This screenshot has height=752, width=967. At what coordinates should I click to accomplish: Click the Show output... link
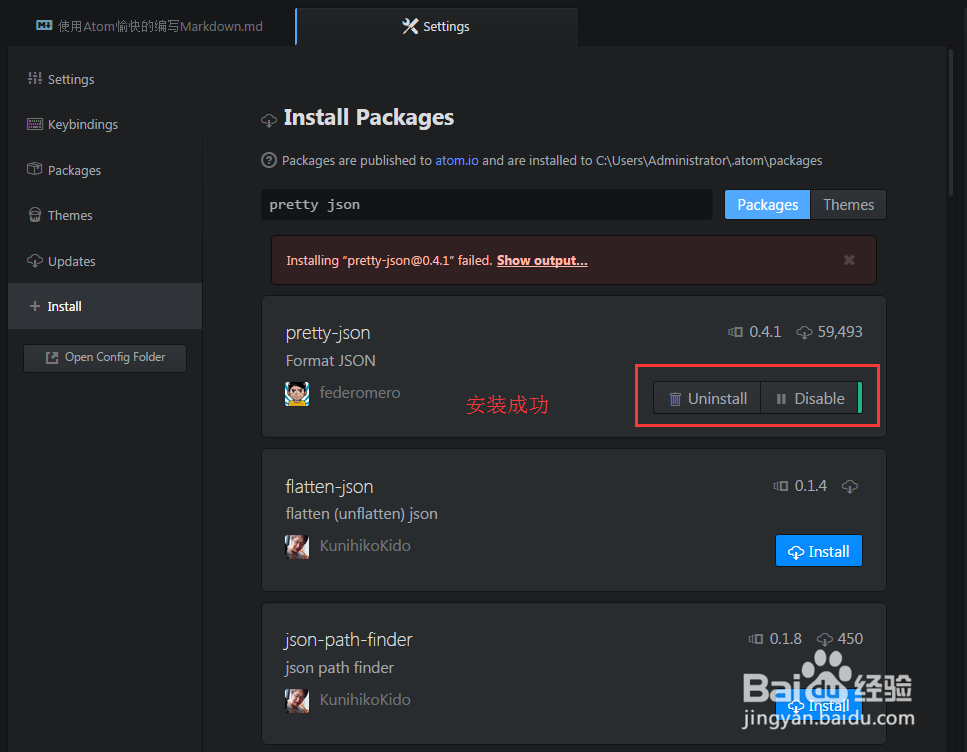tap(542, 260)
